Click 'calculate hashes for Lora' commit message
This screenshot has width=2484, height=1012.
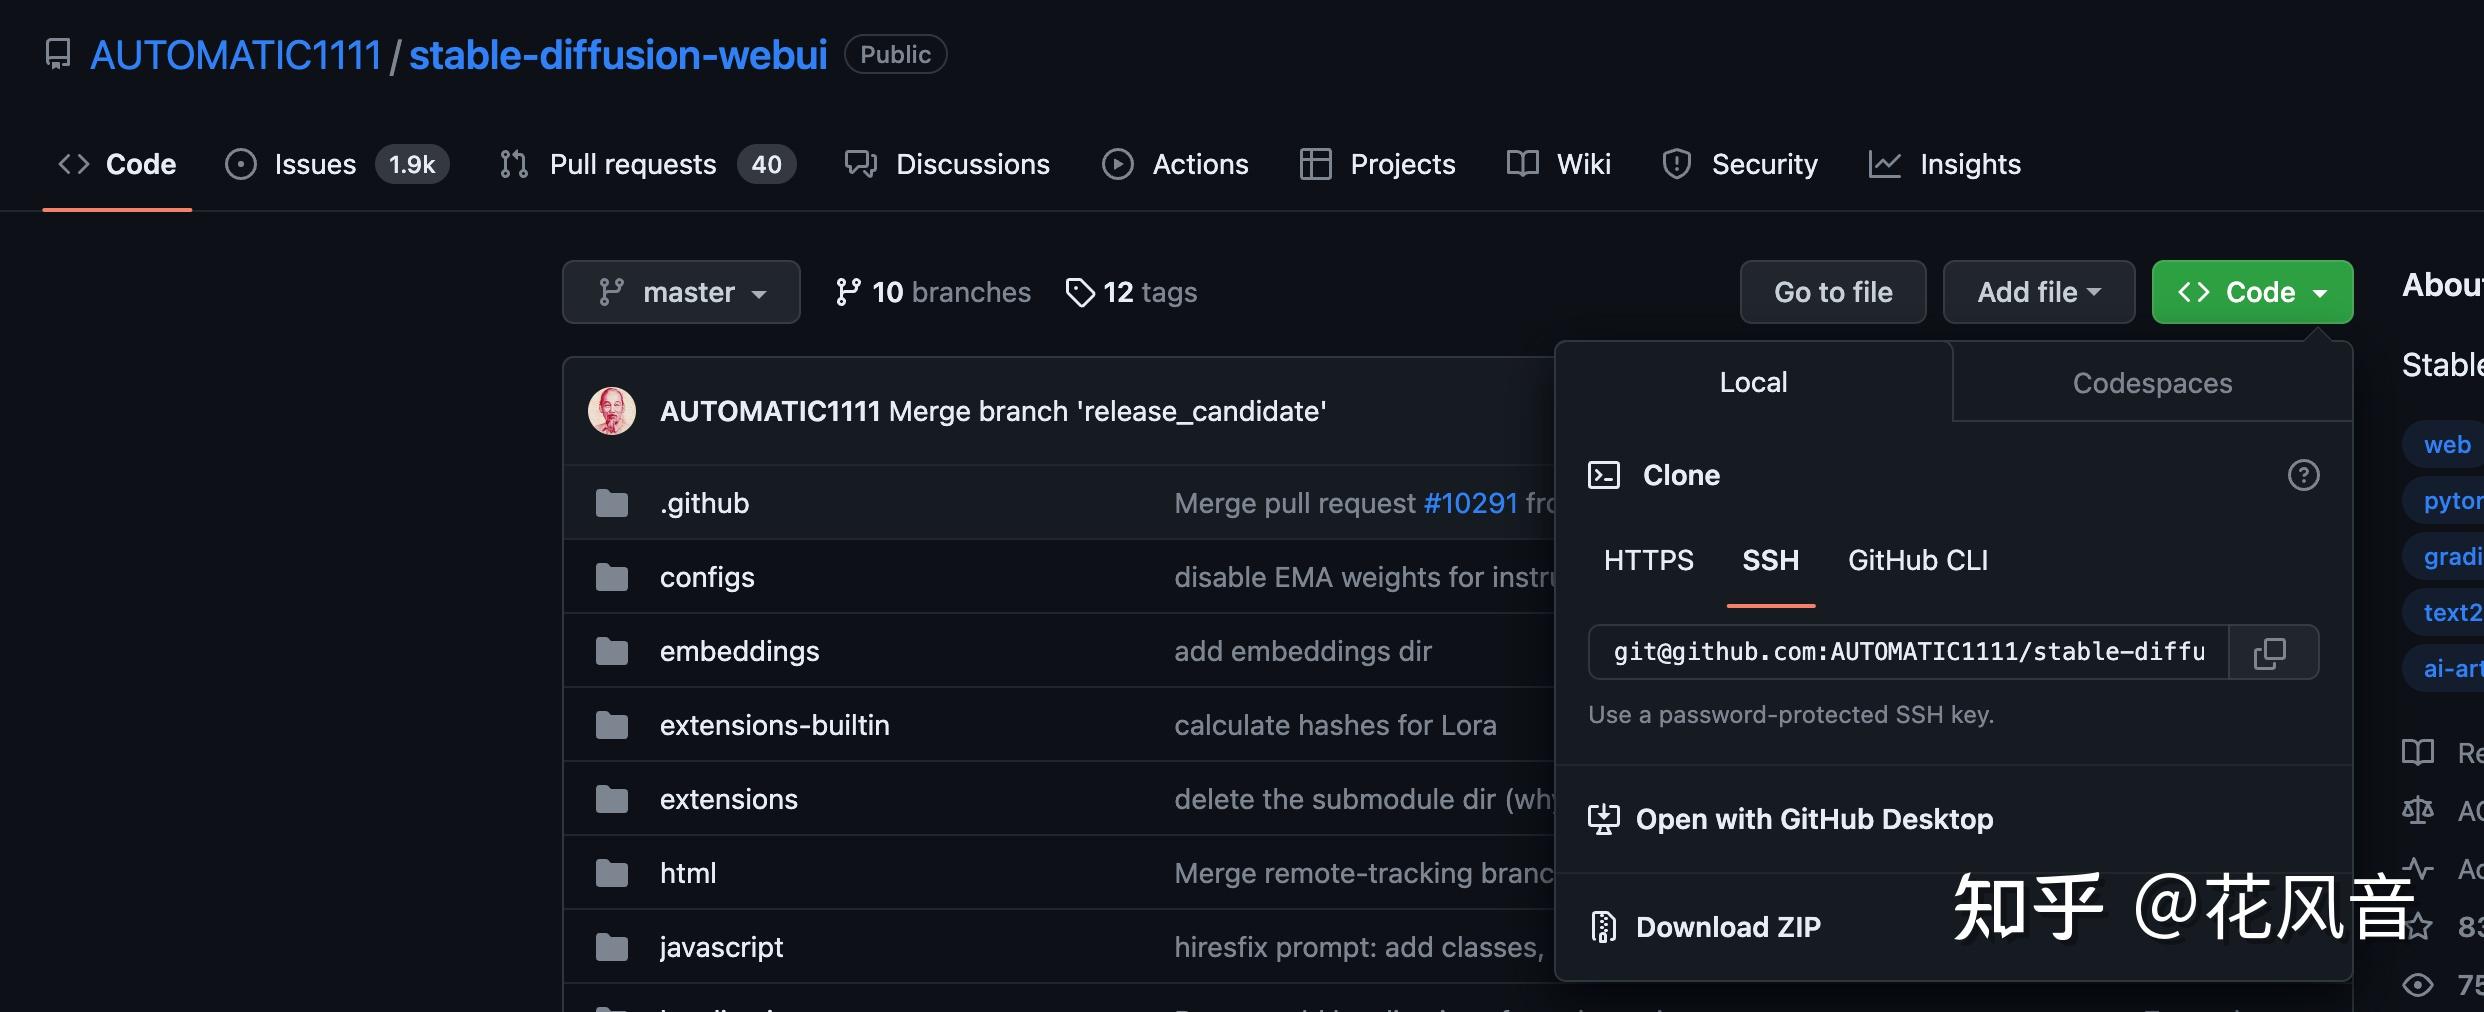pyautogui.click(x=1335, y=725)
